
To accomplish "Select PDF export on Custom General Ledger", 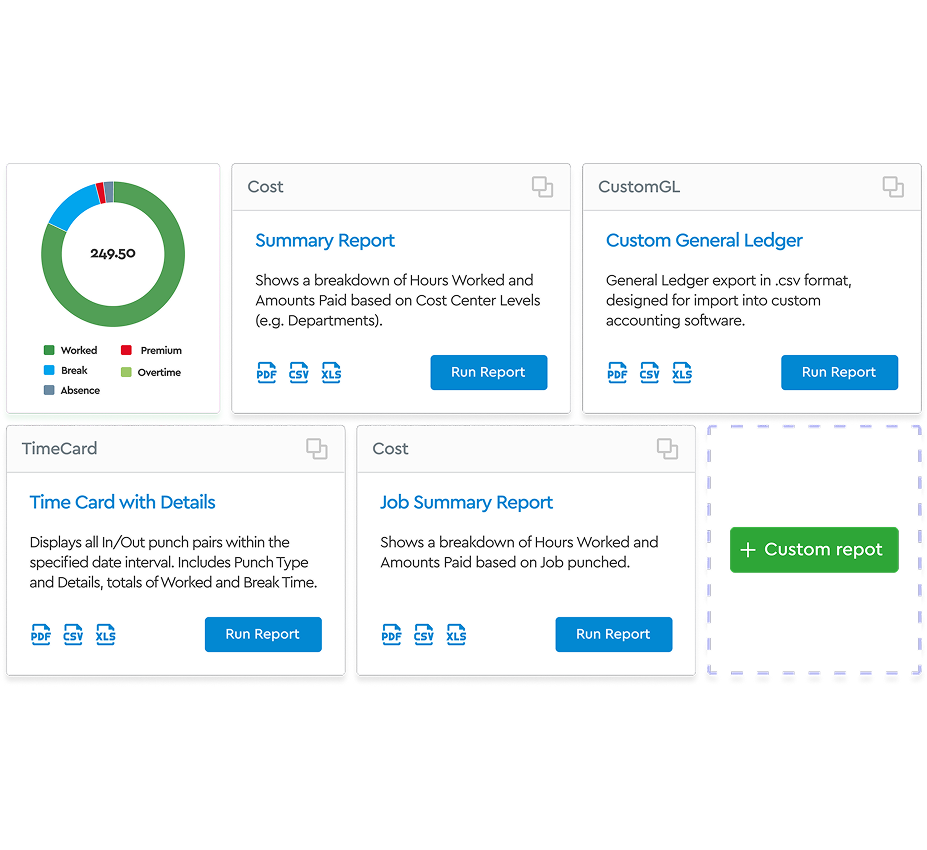I will (x=617, y=372).
